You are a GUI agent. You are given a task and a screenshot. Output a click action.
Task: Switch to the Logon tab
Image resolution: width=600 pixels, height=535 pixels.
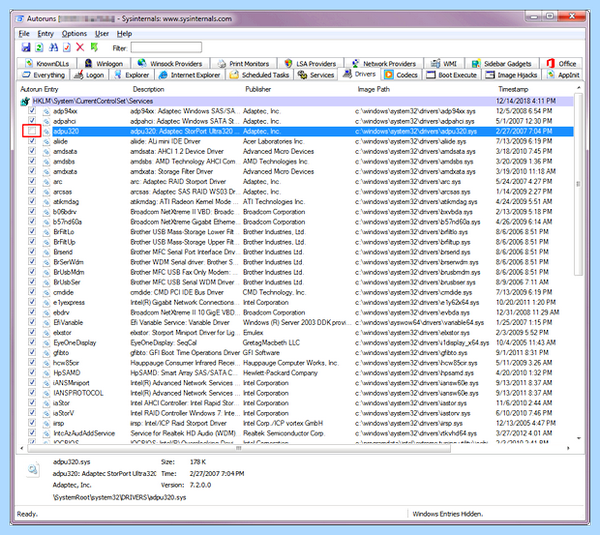click(89, 75)
